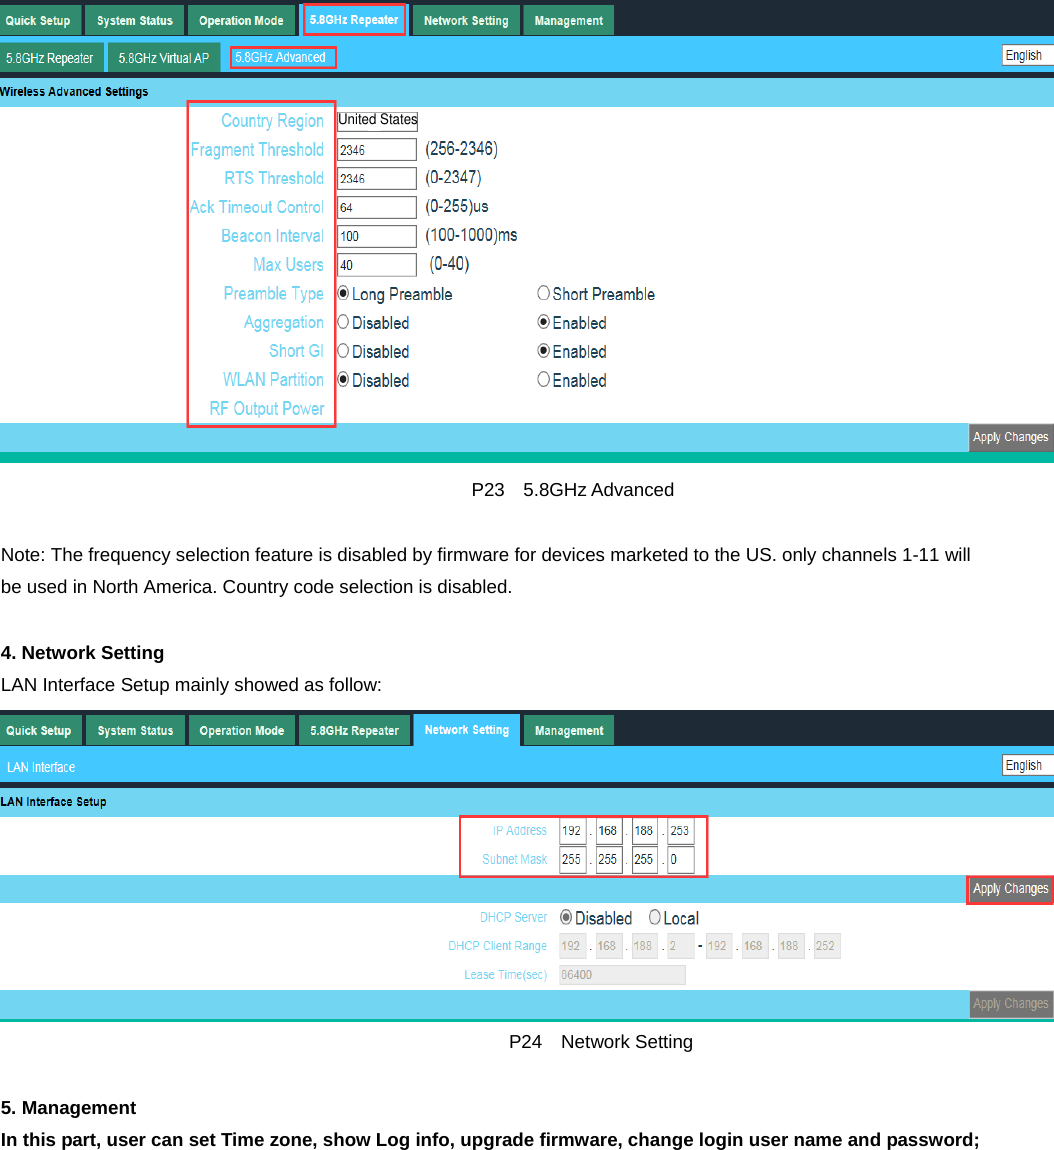
Task: Click Subnet Mask first octet field
Action: pos(572,860)
